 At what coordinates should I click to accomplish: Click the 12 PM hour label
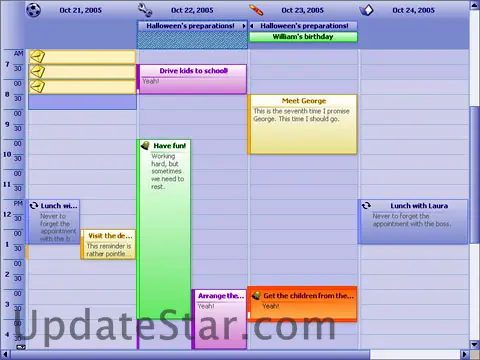7,214
